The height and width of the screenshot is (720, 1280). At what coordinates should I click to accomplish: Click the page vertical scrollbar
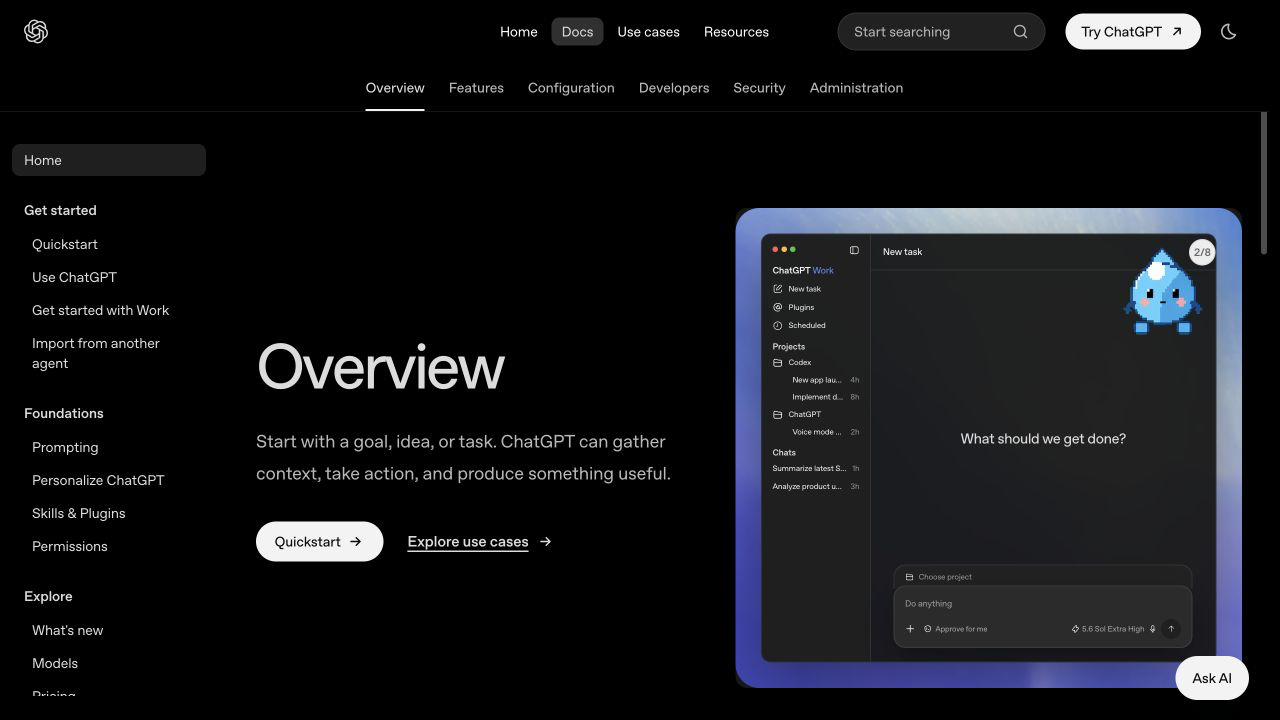(1264, 184)
